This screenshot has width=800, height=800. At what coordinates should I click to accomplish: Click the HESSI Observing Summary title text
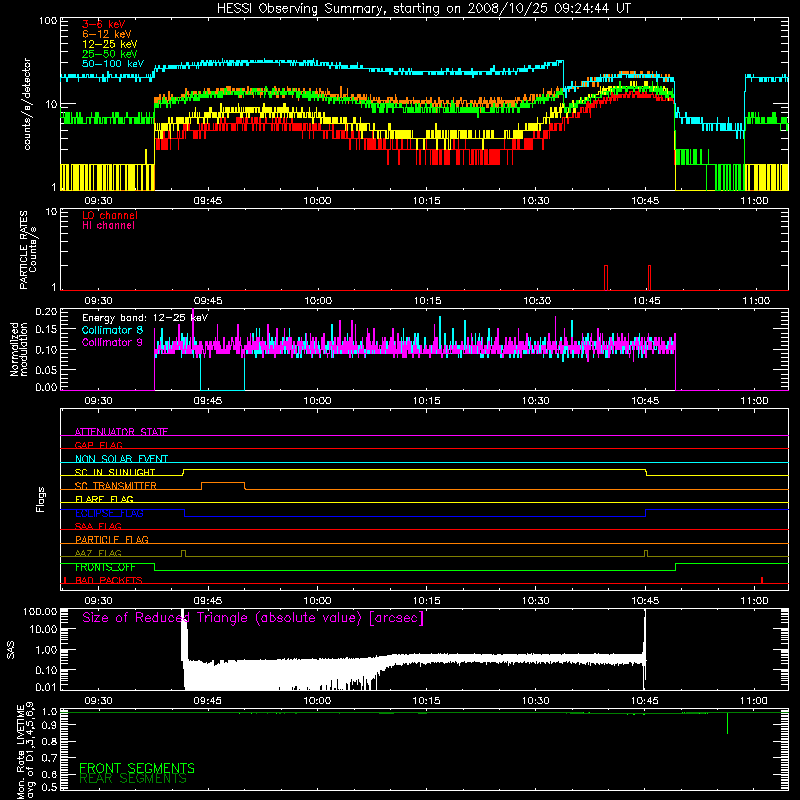(x=424, y=9)
